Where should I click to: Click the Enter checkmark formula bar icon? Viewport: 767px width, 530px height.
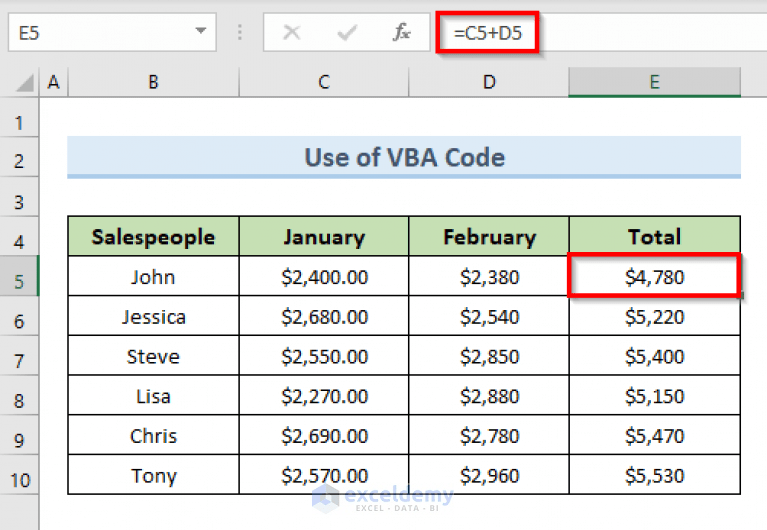(x=347, y=33)
